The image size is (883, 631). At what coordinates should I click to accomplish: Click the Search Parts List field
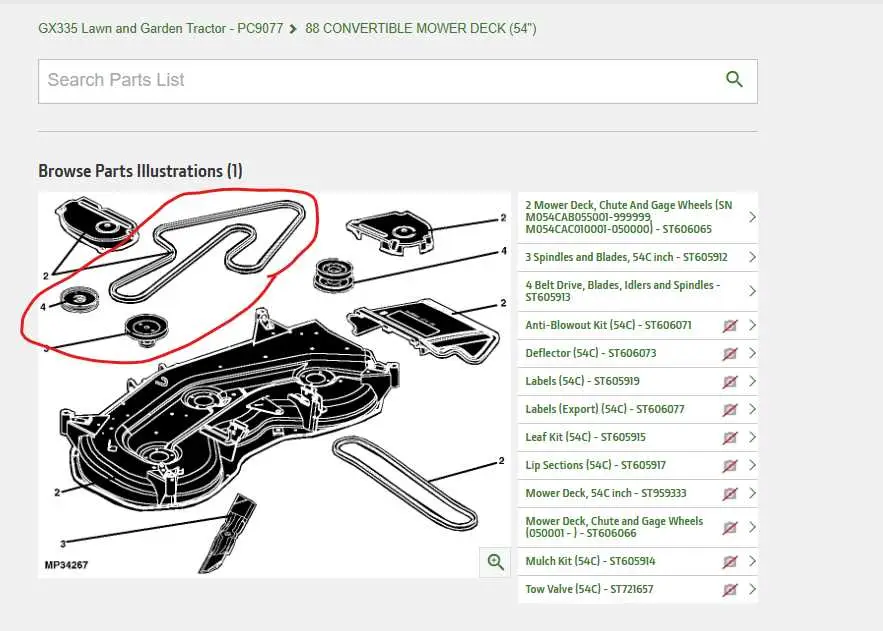pyautogui.click(x=398, y=81)
